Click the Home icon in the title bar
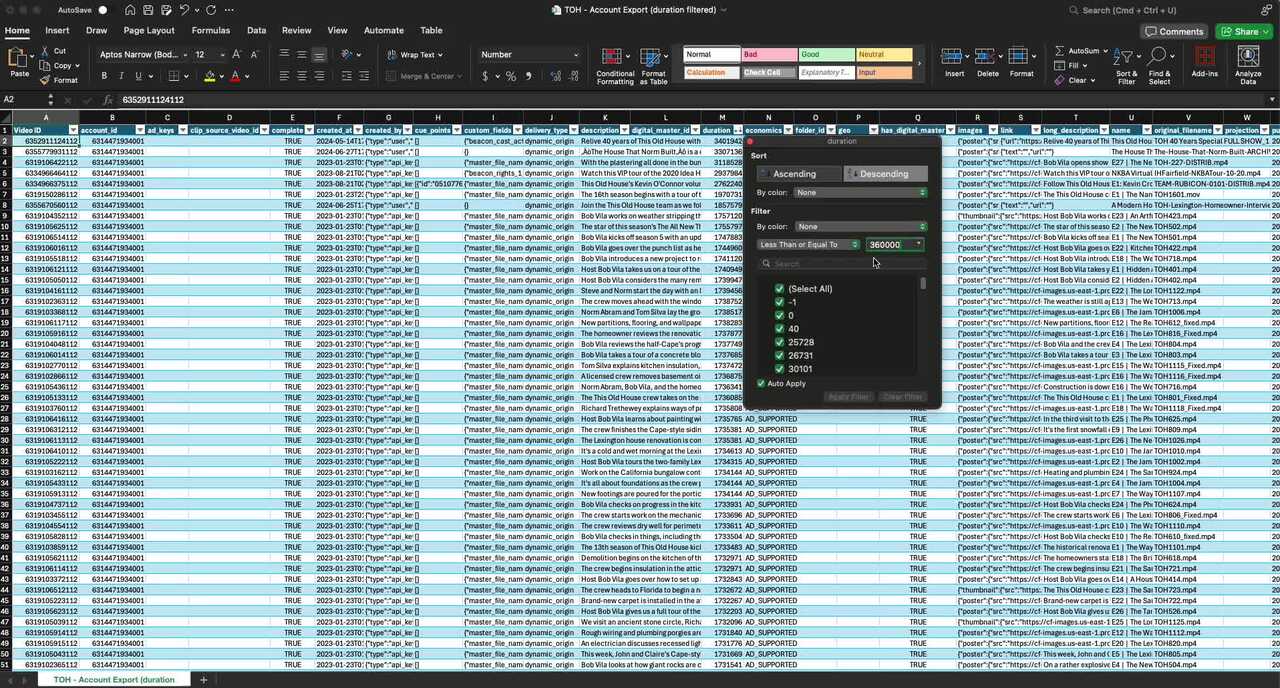1280x688 pixels. point(130,10)
